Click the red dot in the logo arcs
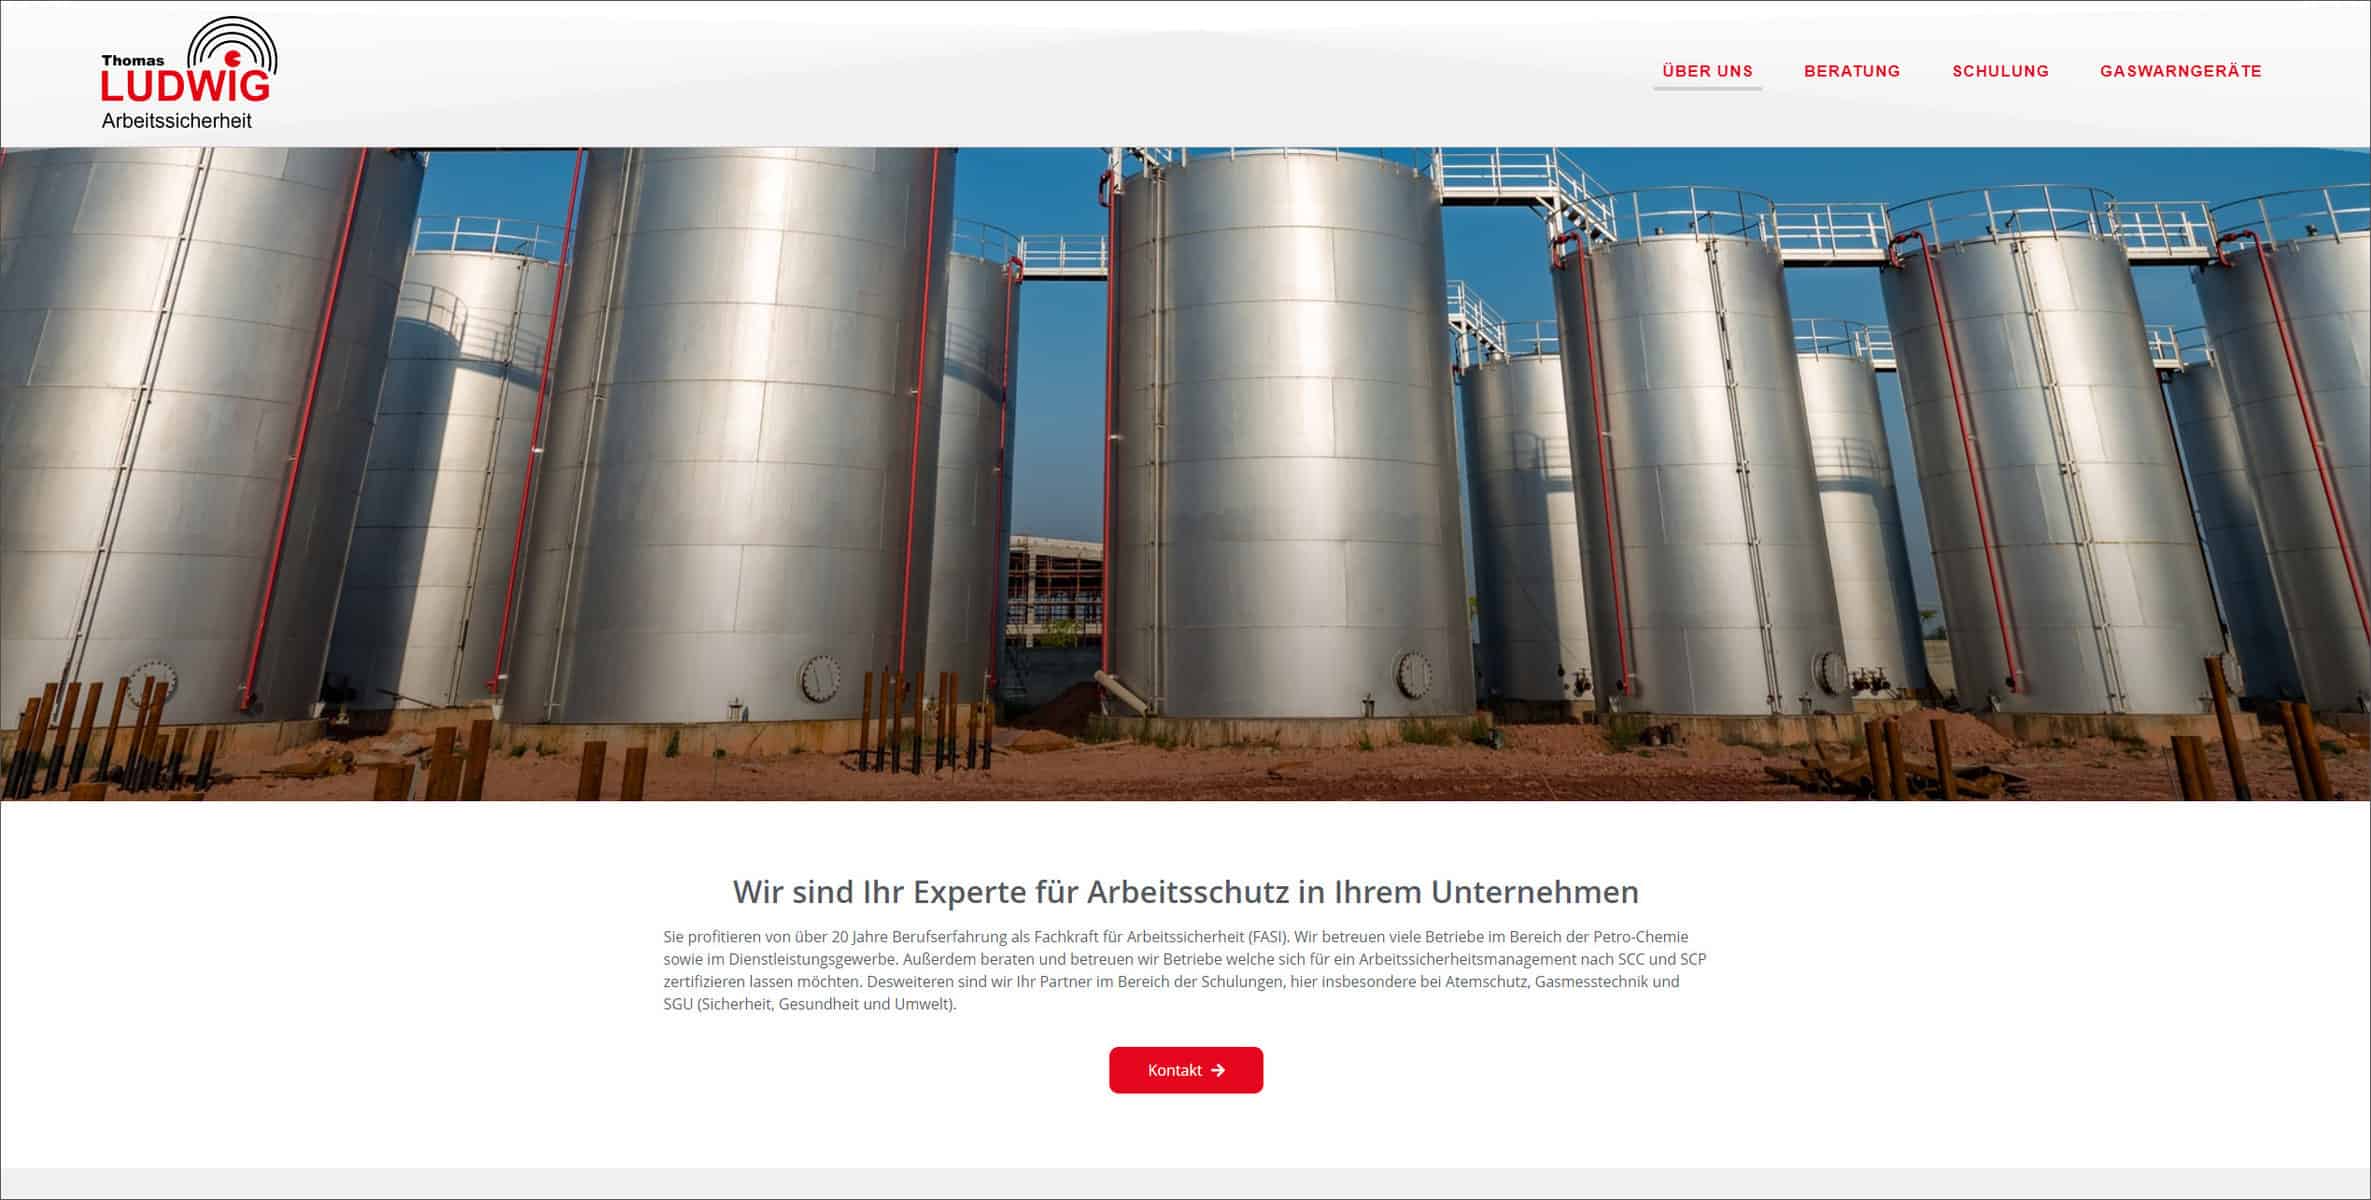The height and width of the screenshot is (1200, 2371). 232,58
